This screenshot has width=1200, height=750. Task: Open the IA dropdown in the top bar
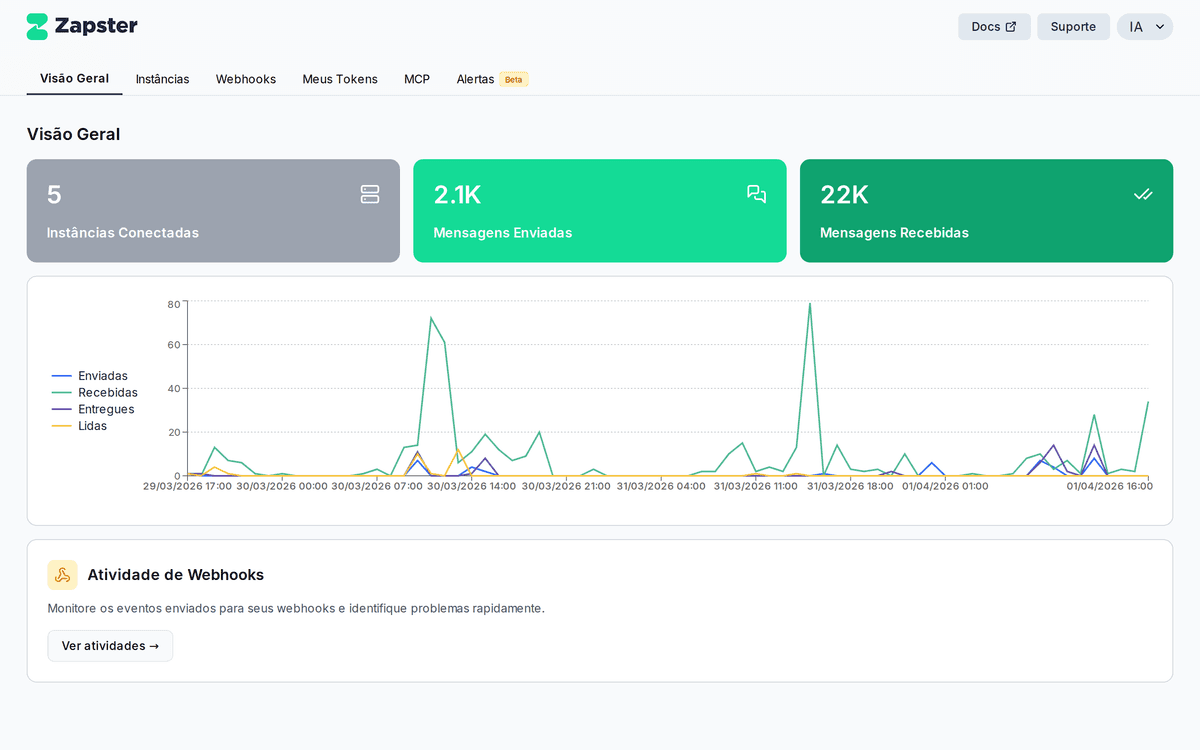click(x=1144, y=26)
